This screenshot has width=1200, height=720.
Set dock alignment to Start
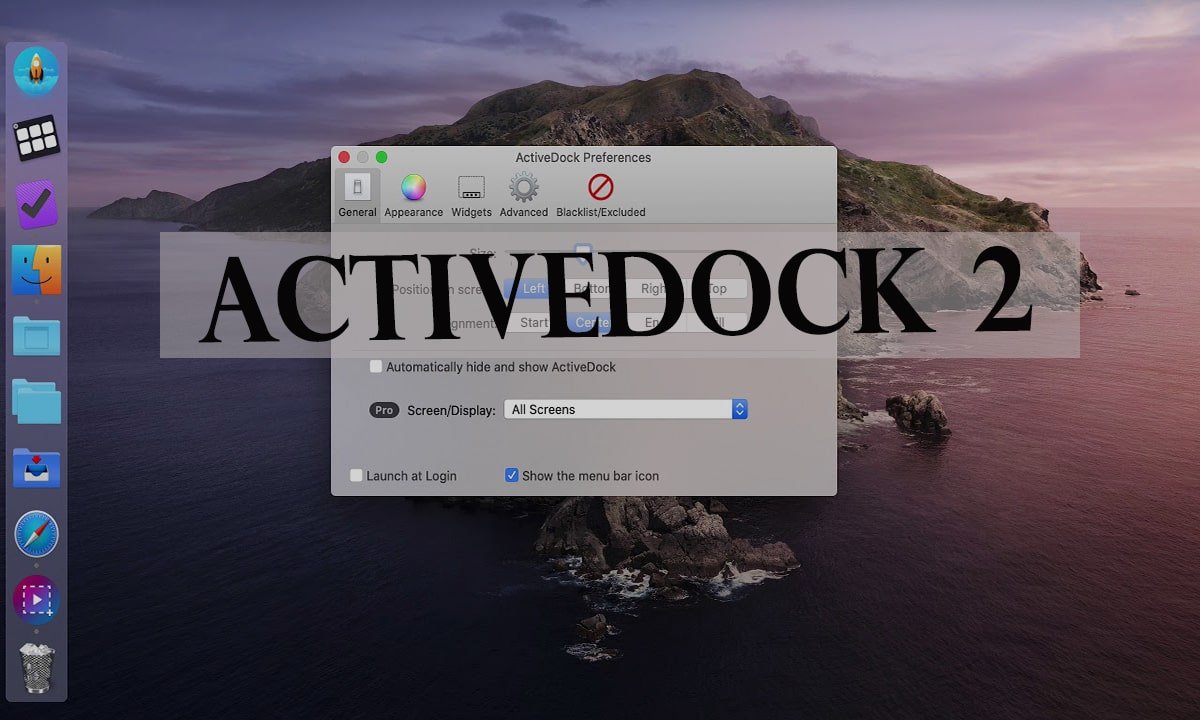click(x=534, y=323)
